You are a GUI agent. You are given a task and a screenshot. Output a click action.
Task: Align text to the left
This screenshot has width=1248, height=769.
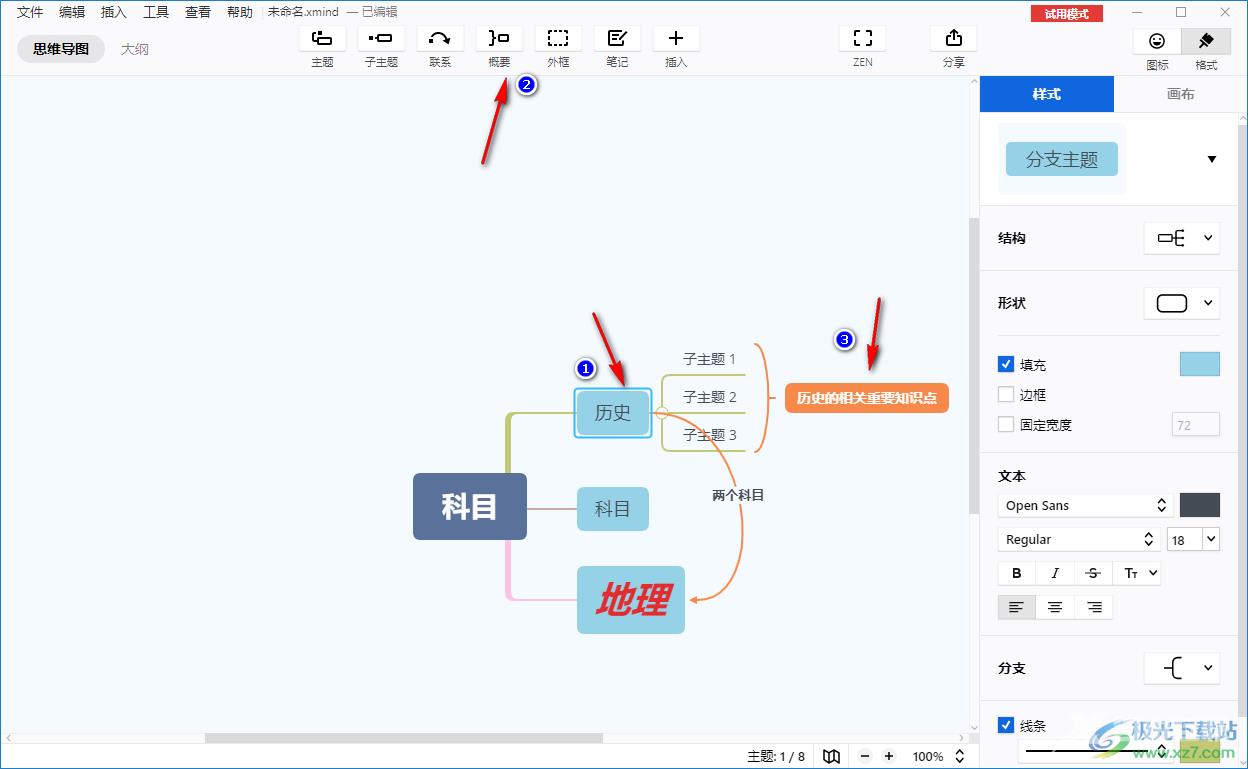click(1016, 607)
